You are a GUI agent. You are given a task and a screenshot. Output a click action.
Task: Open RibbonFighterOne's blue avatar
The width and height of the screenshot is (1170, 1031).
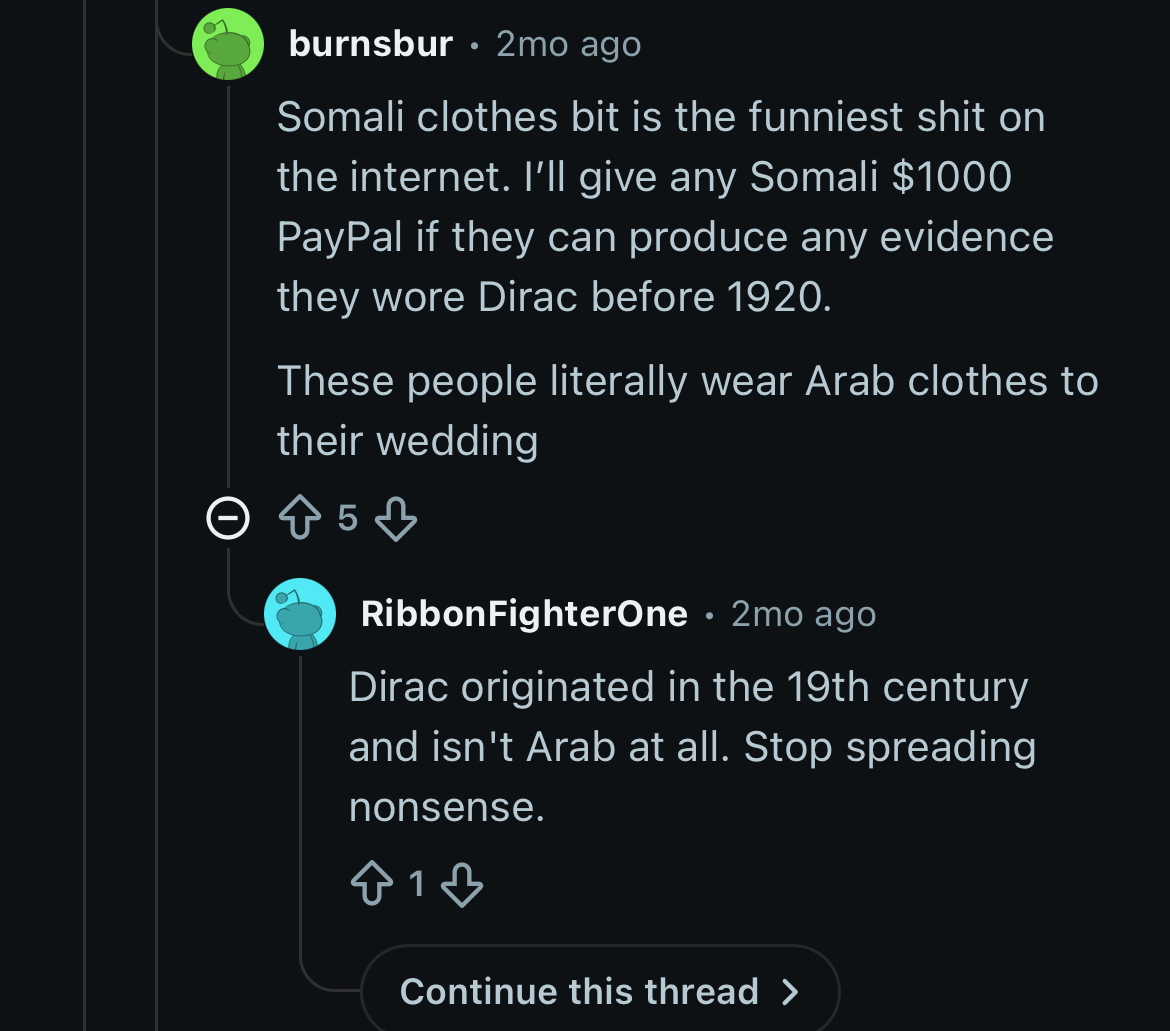pos(299,613)
